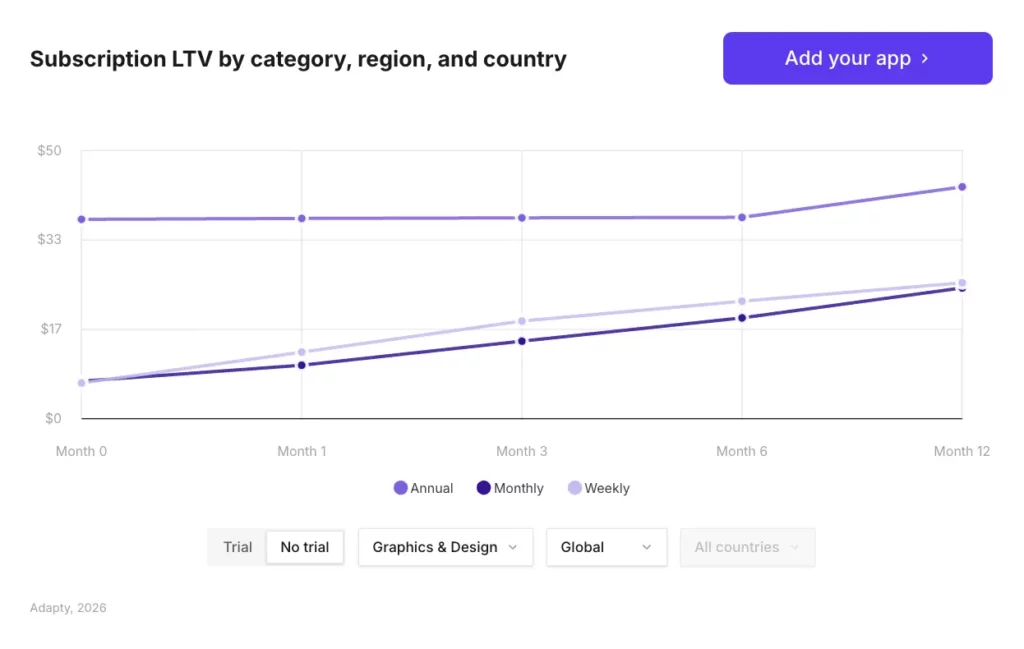Toggle the Annual series in the legend
The height and width of the screenshot is (649, 1024).
(x=423, y=488)
